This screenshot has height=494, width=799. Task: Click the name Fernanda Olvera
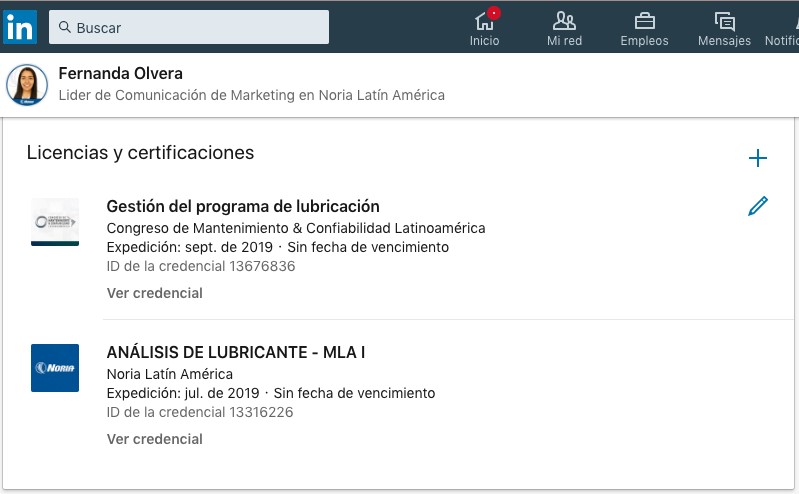click(120, 73)
